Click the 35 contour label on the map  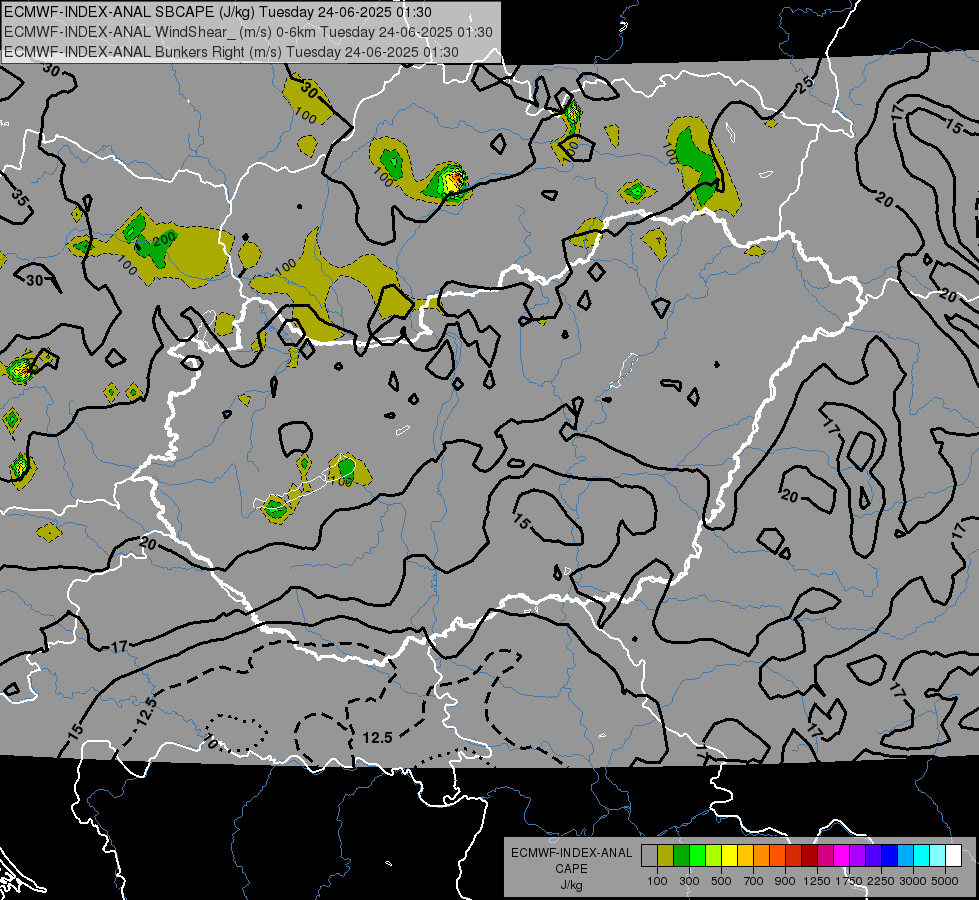pyautogui.click(x=19, y=197)
